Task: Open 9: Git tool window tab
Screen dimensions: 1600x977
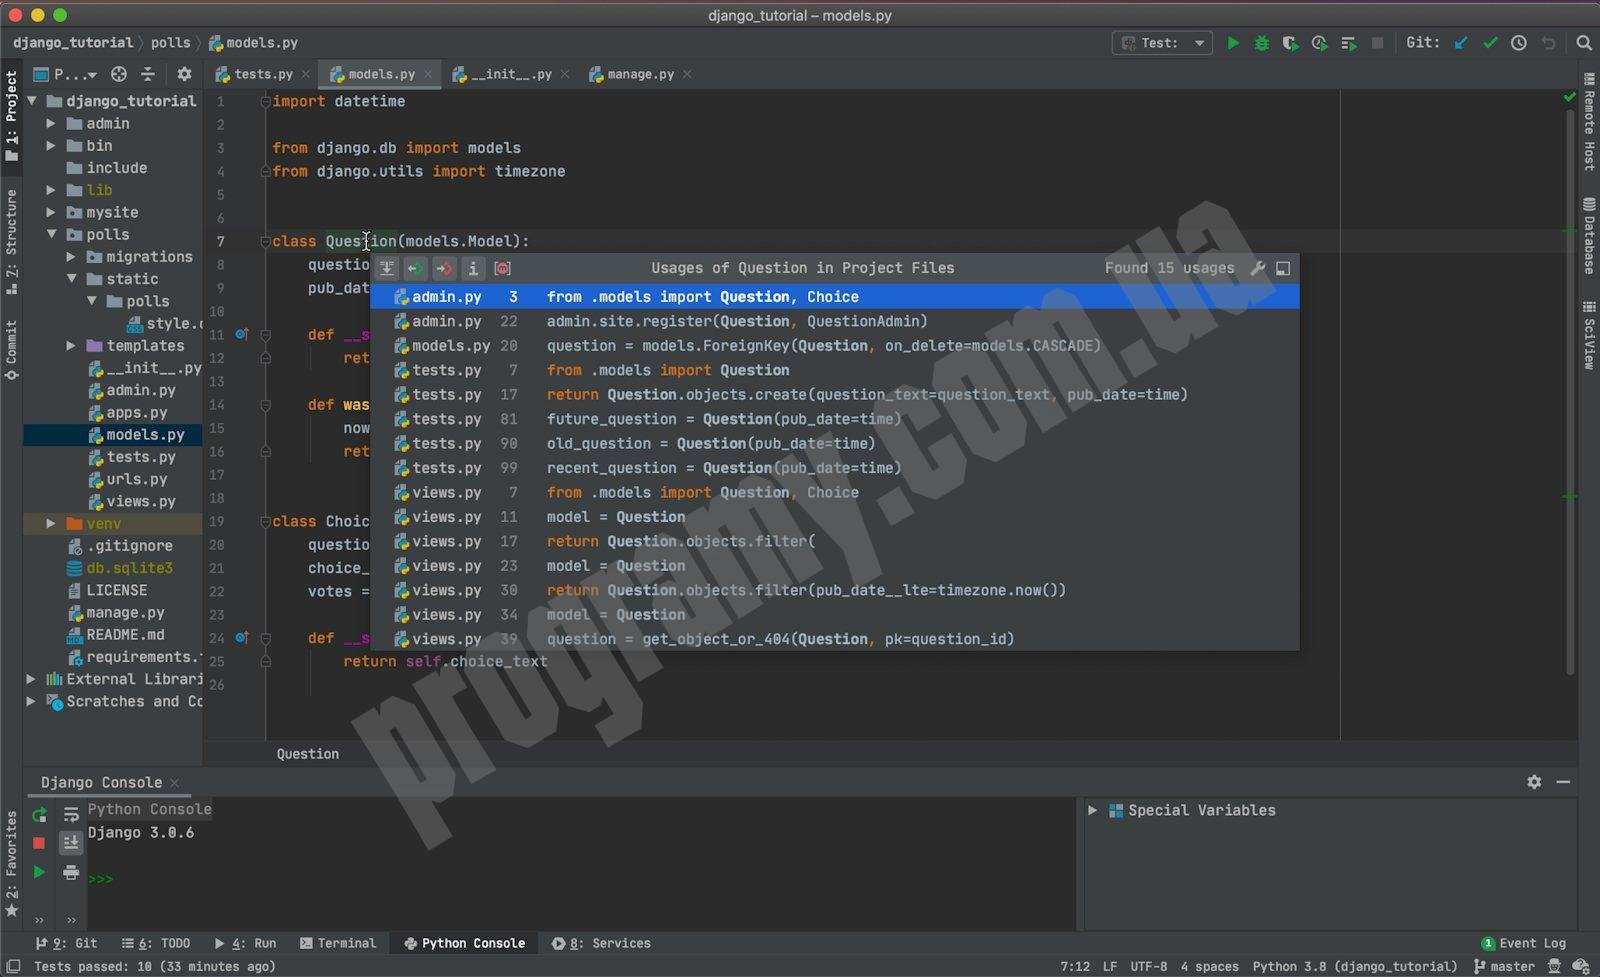Action: pos(66,943)
